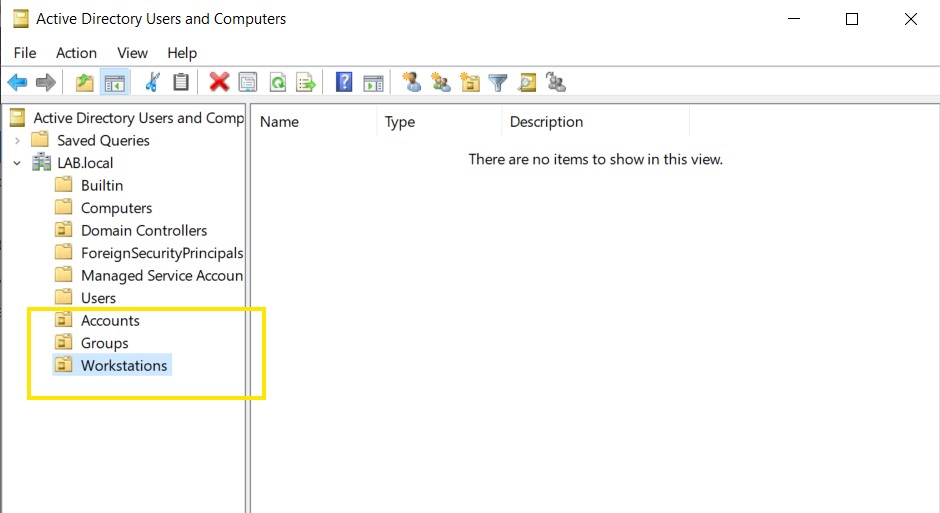Image resolution: width=940 pixels, height=513 pixels.
Task: Open the Help menu
Action: click(x=182, y=53)
